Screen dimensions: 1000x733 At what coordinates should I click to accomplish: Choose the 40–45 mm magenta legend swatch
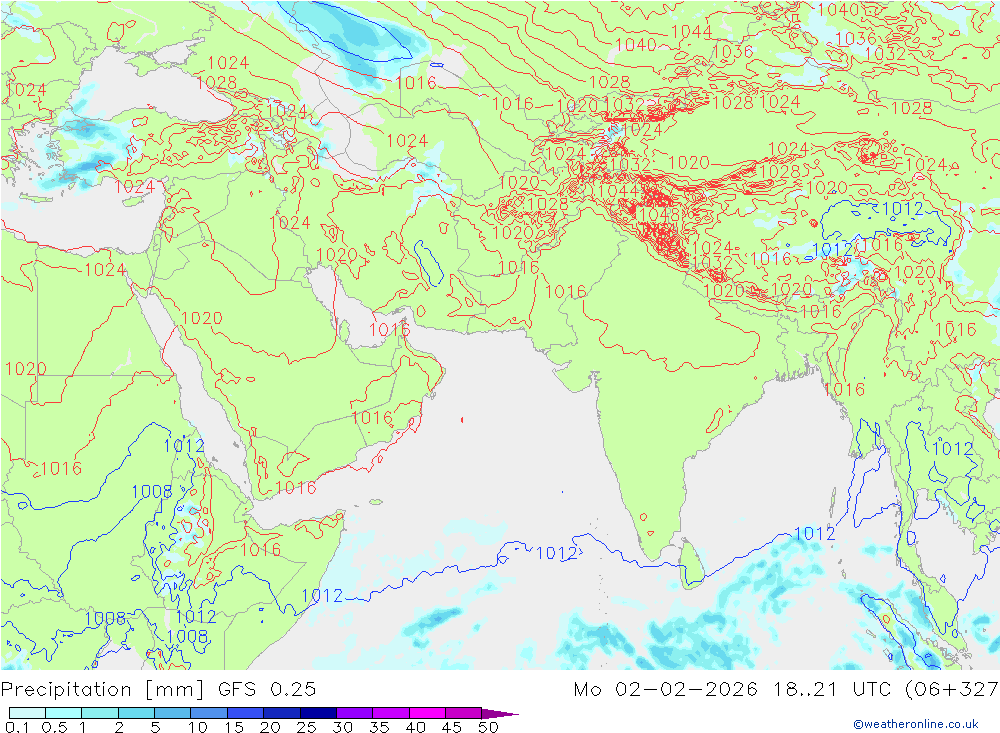427,713
